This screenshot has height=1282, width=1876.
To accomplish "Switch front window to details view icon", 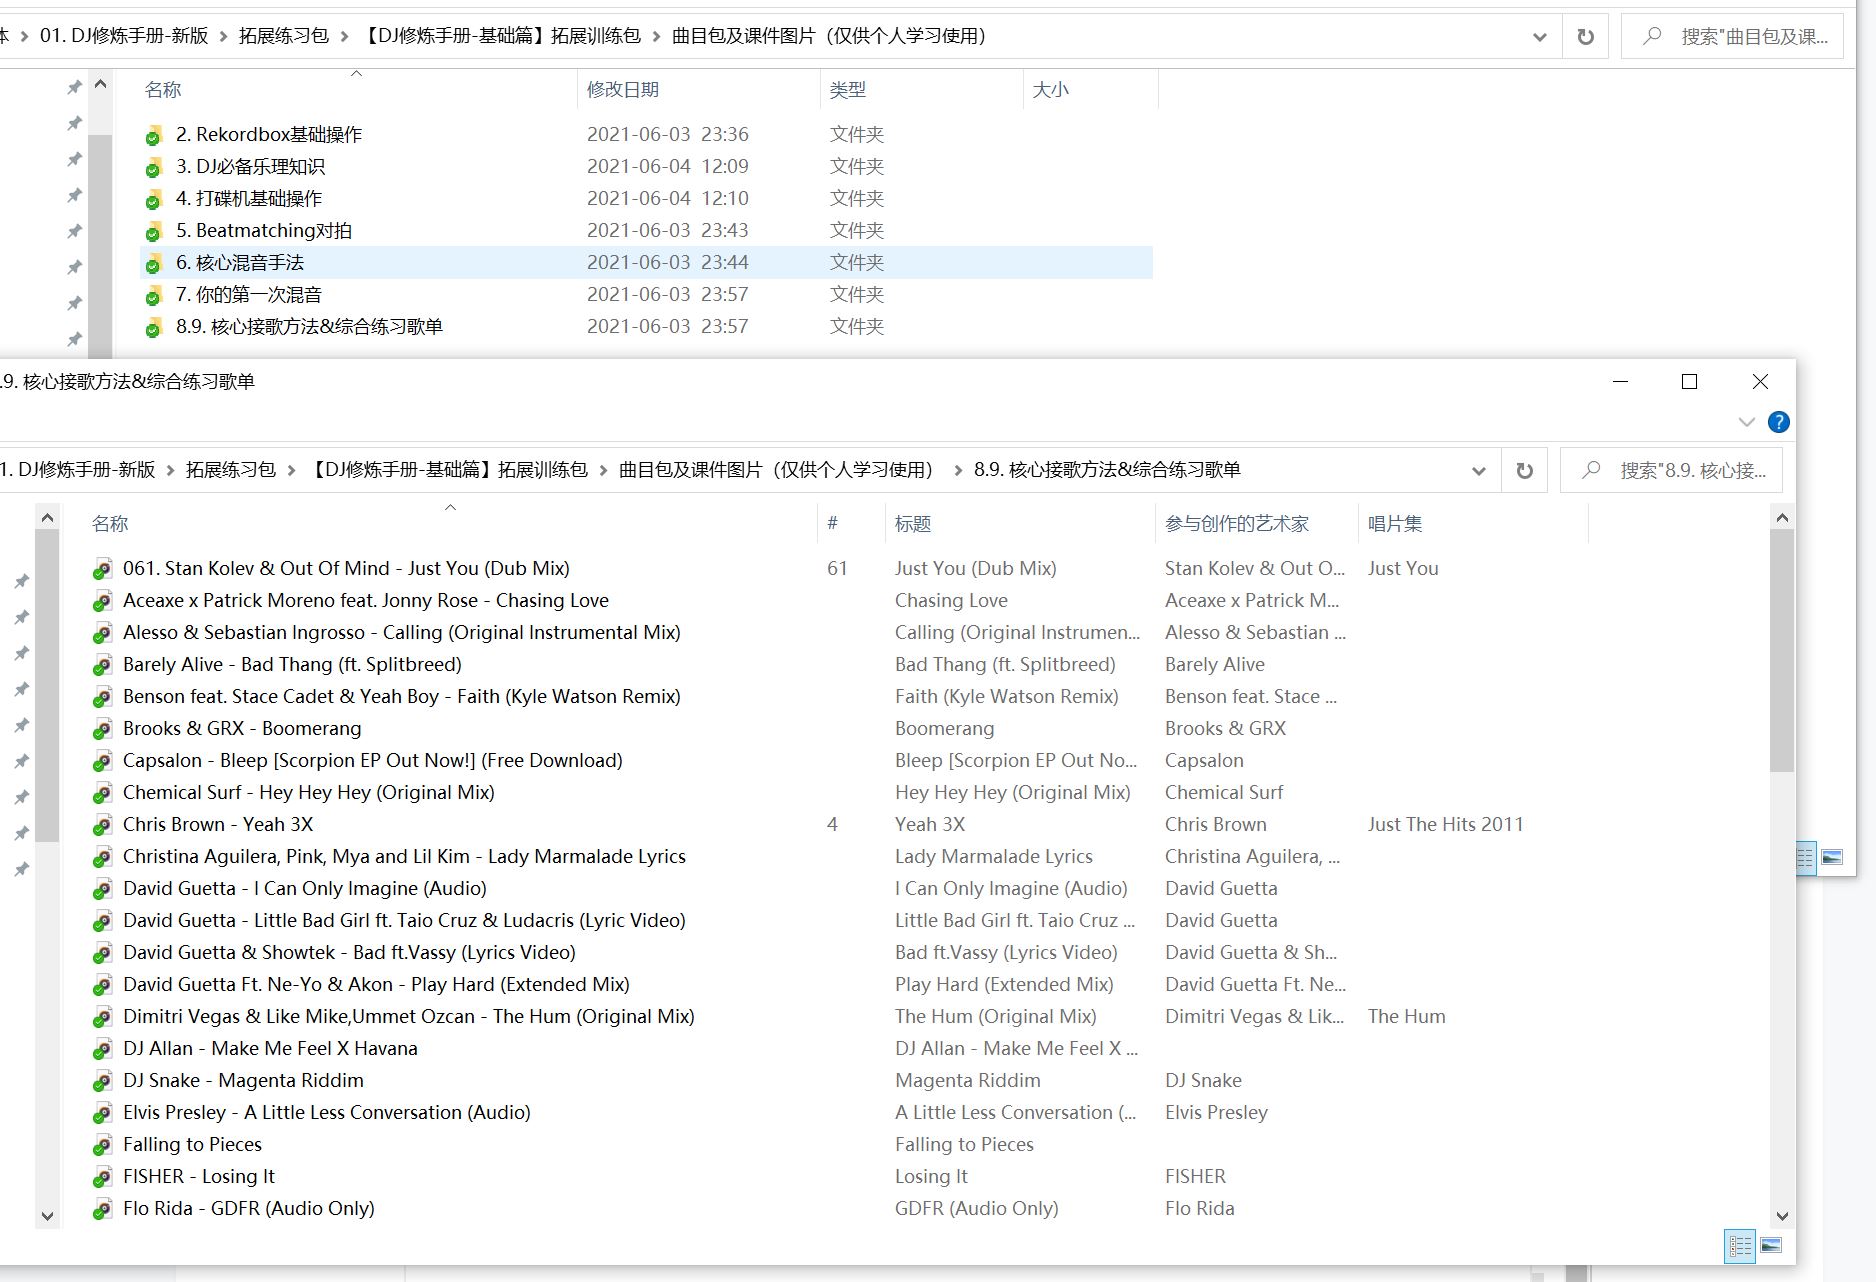I will (x=1740, y=1246).
